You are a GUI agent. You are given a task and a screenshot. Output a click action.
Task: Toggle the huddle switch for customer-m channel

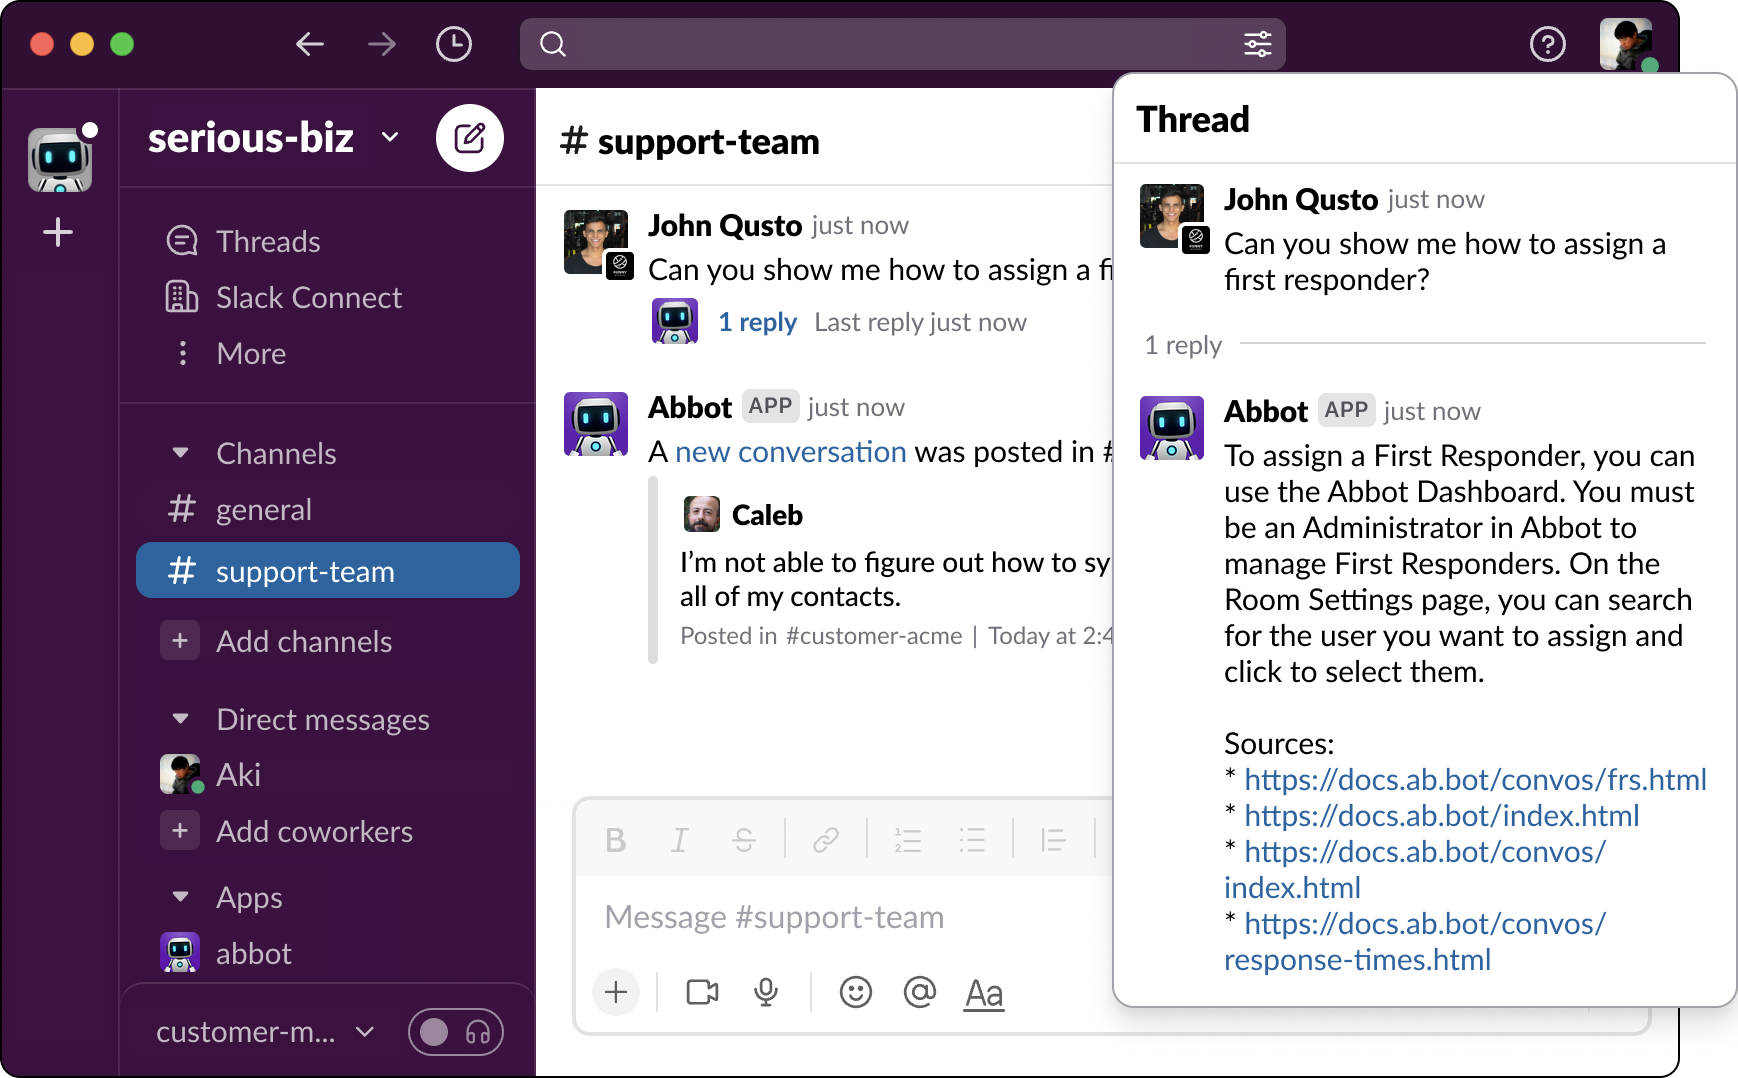click(455, 1031)
